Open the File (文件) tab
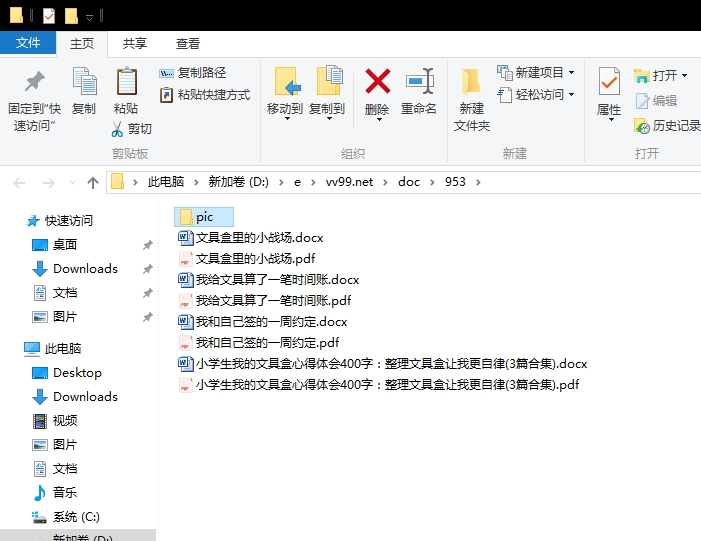Viewport: 701px width, 541px height. 28,43
